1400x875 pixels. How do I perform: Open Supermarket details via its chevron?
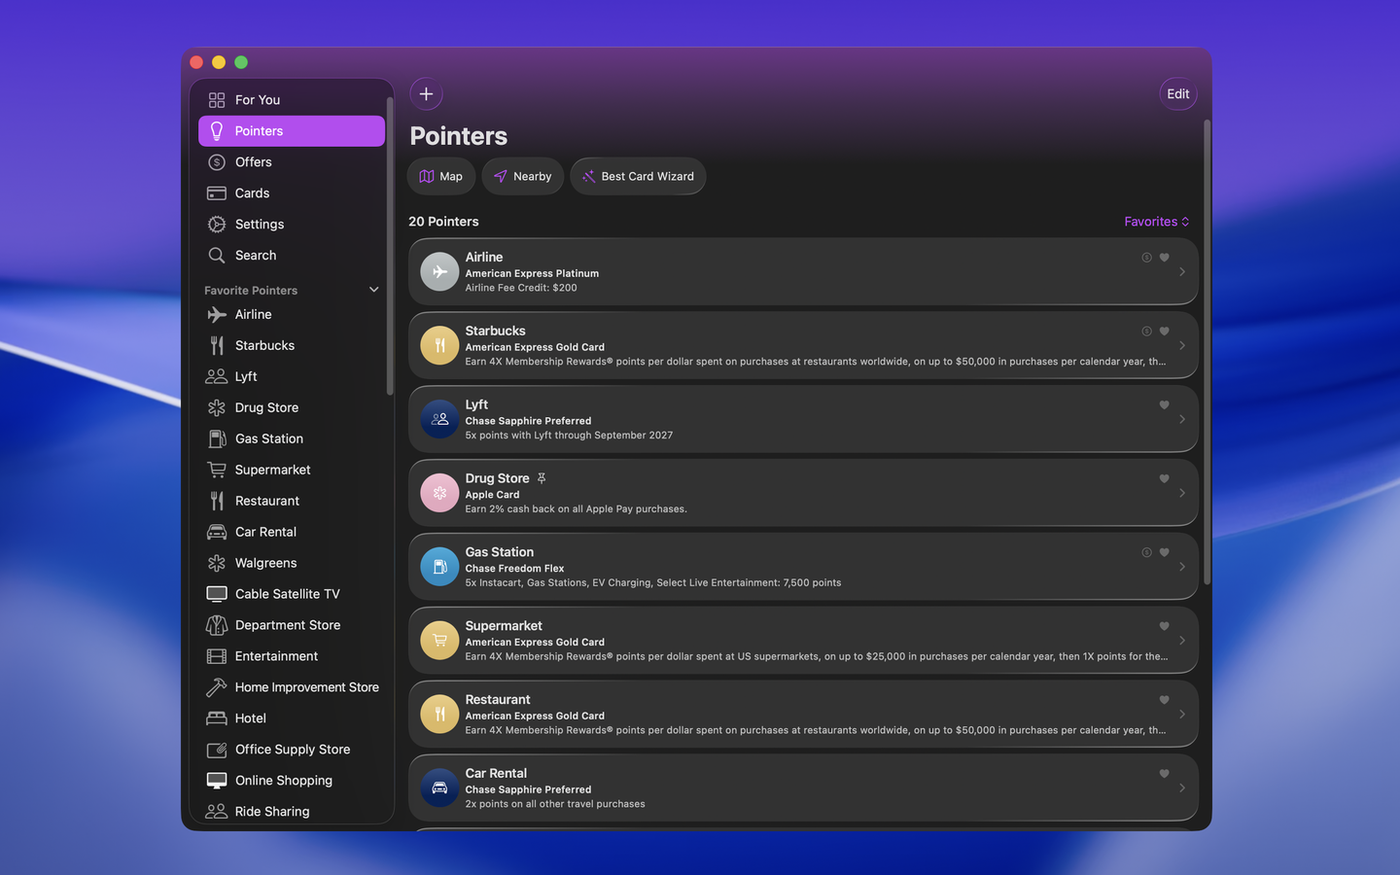click(x=1182, y=641)
